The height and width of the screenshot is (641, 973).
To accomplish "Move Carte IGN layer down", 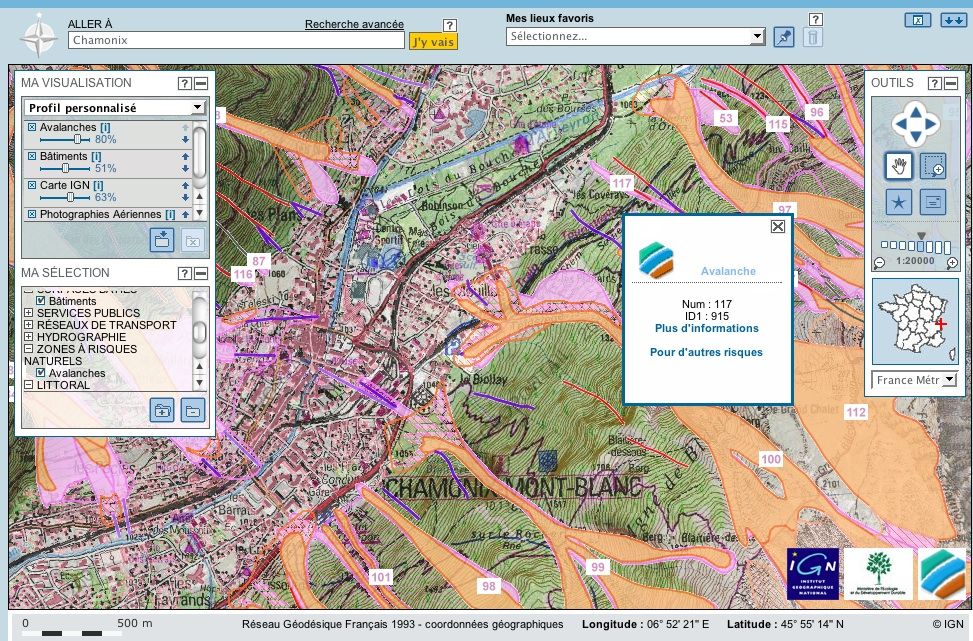I will point(185,197).
